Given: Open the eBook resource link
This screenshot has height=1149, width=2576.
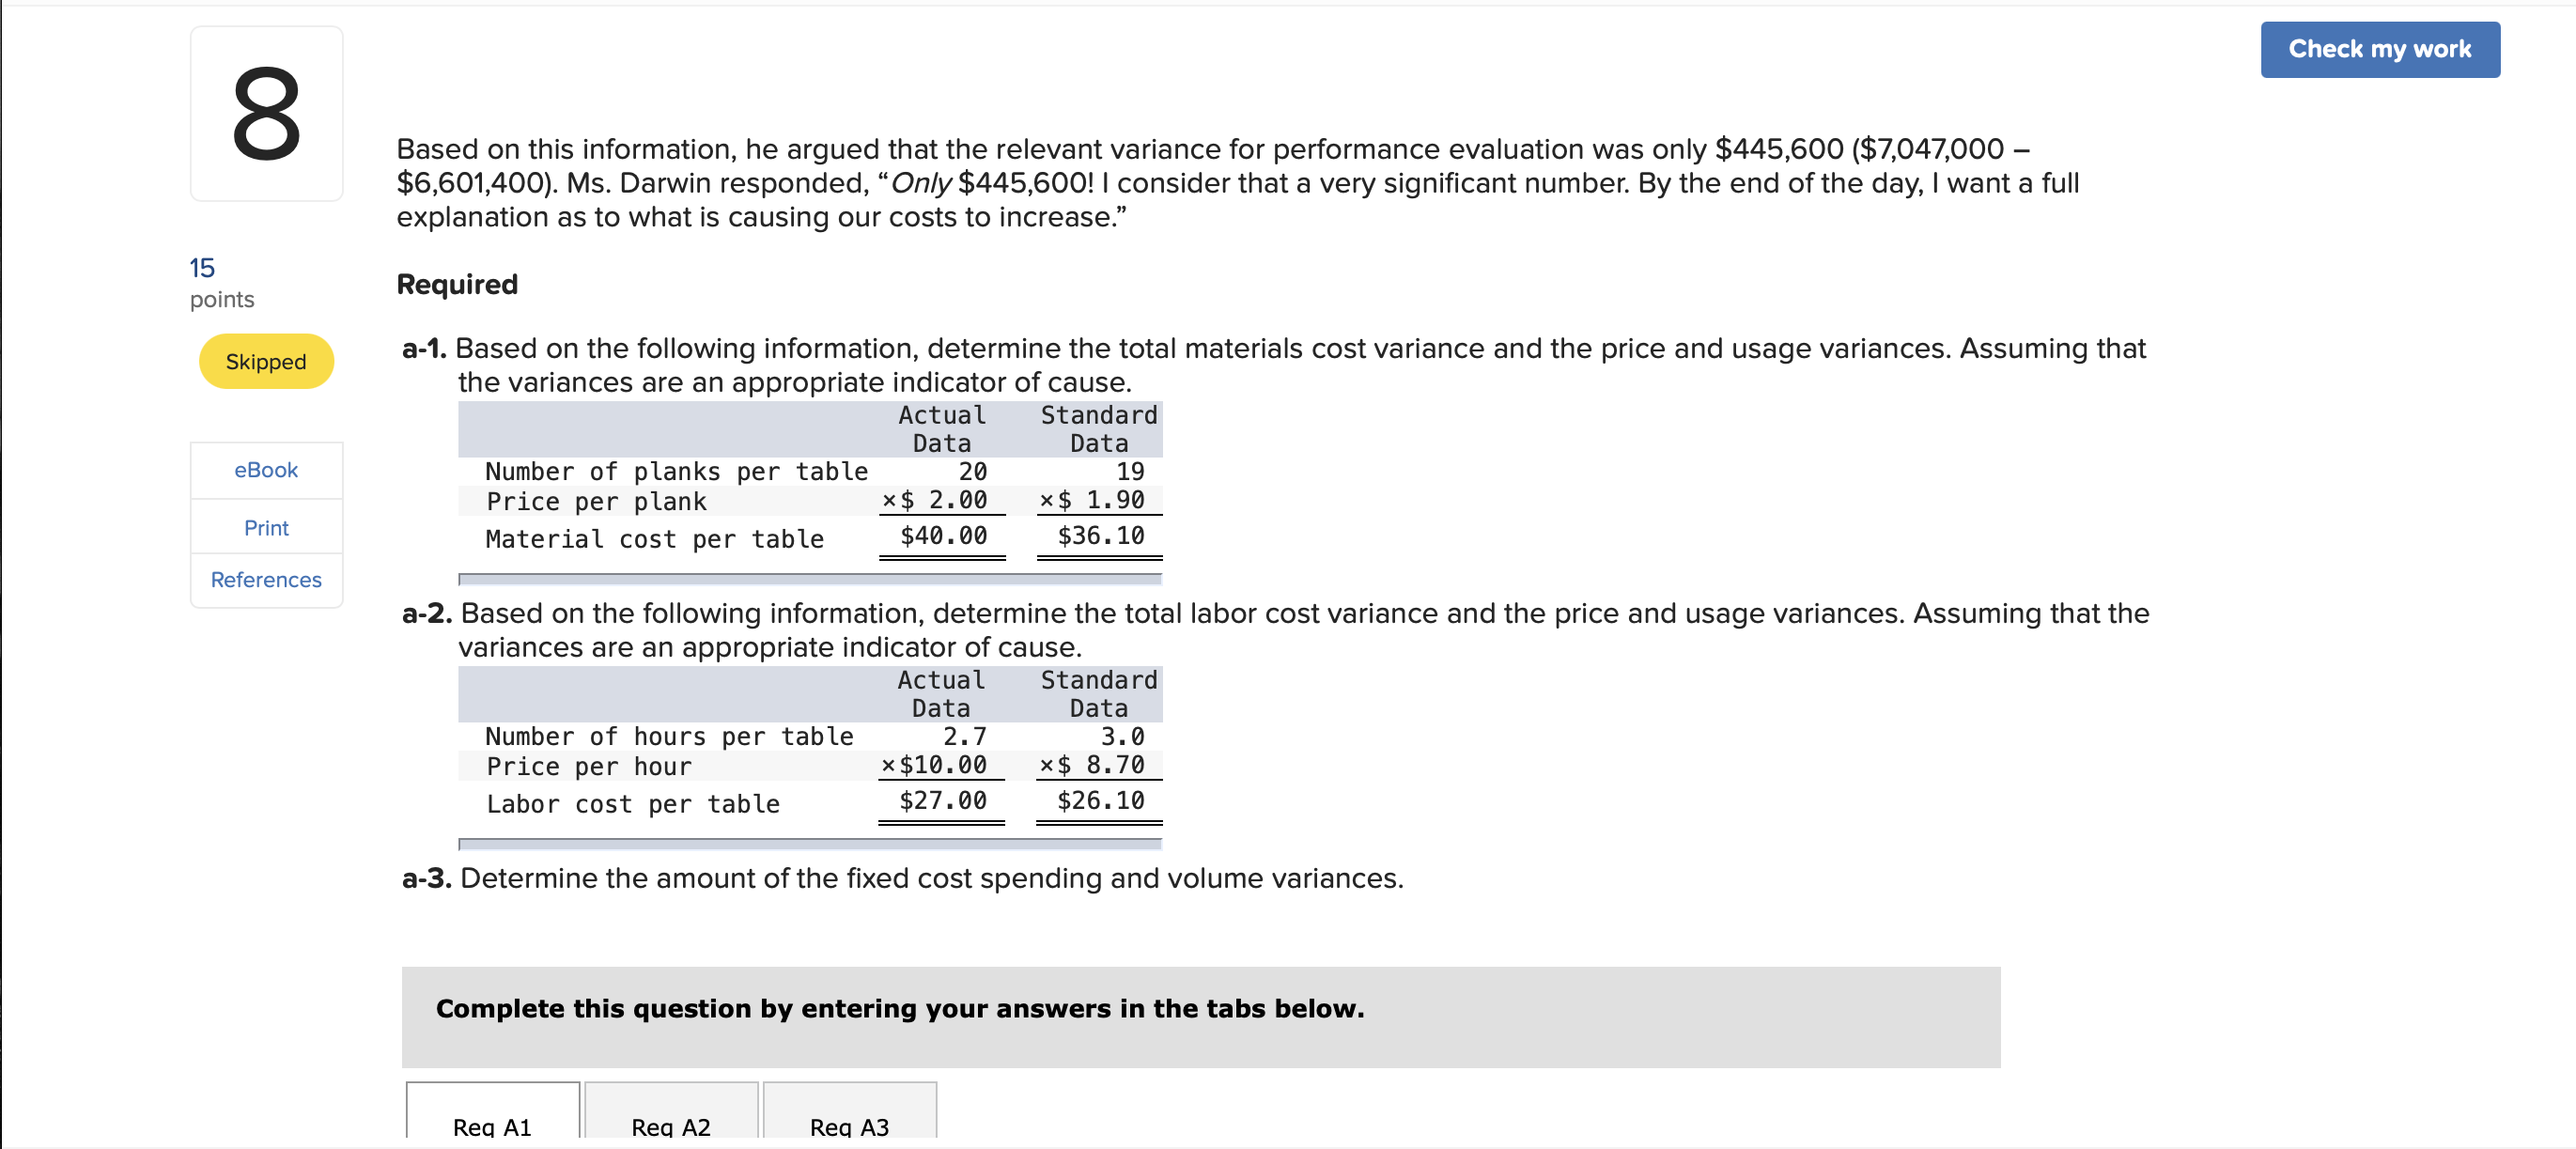Looking at the screenshot, I should pos(265,470).
